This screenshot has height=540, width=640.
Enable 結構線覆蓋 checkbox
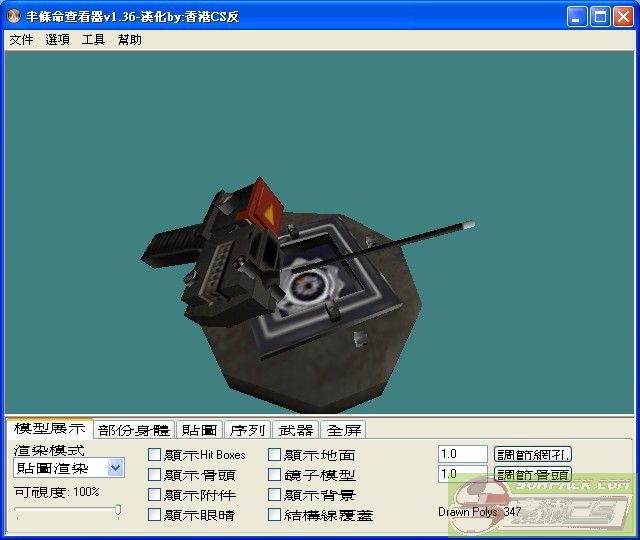click(x=274, y=515)
